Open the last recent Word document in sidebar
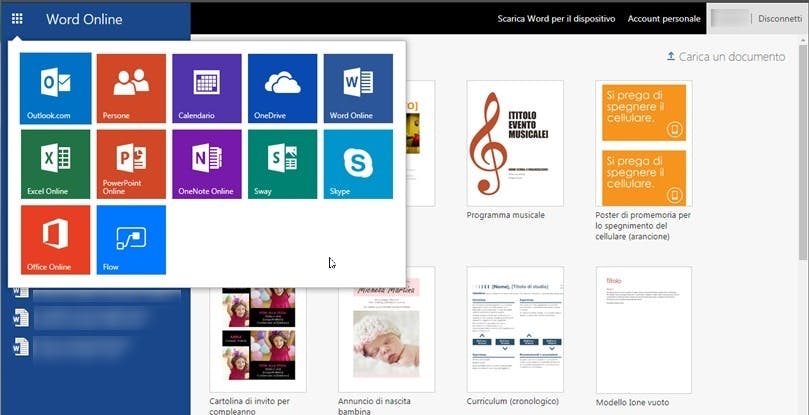 pyautogui.click(x=72, y=347)
